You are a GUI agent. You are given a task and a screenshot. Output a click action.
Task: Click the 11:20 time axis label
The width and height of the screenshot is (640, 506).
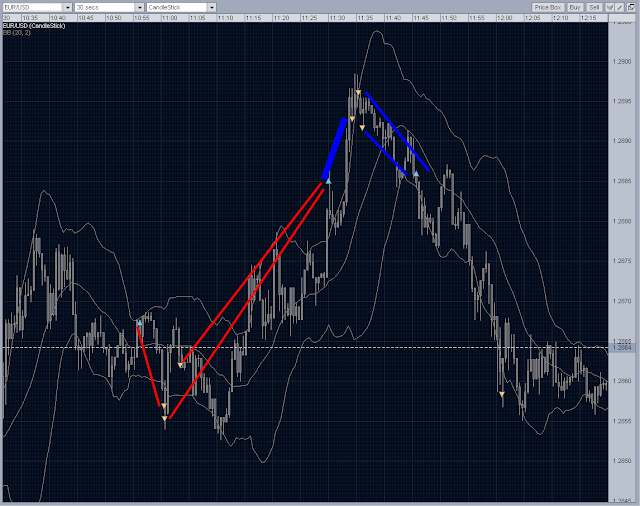pos(281,18)
